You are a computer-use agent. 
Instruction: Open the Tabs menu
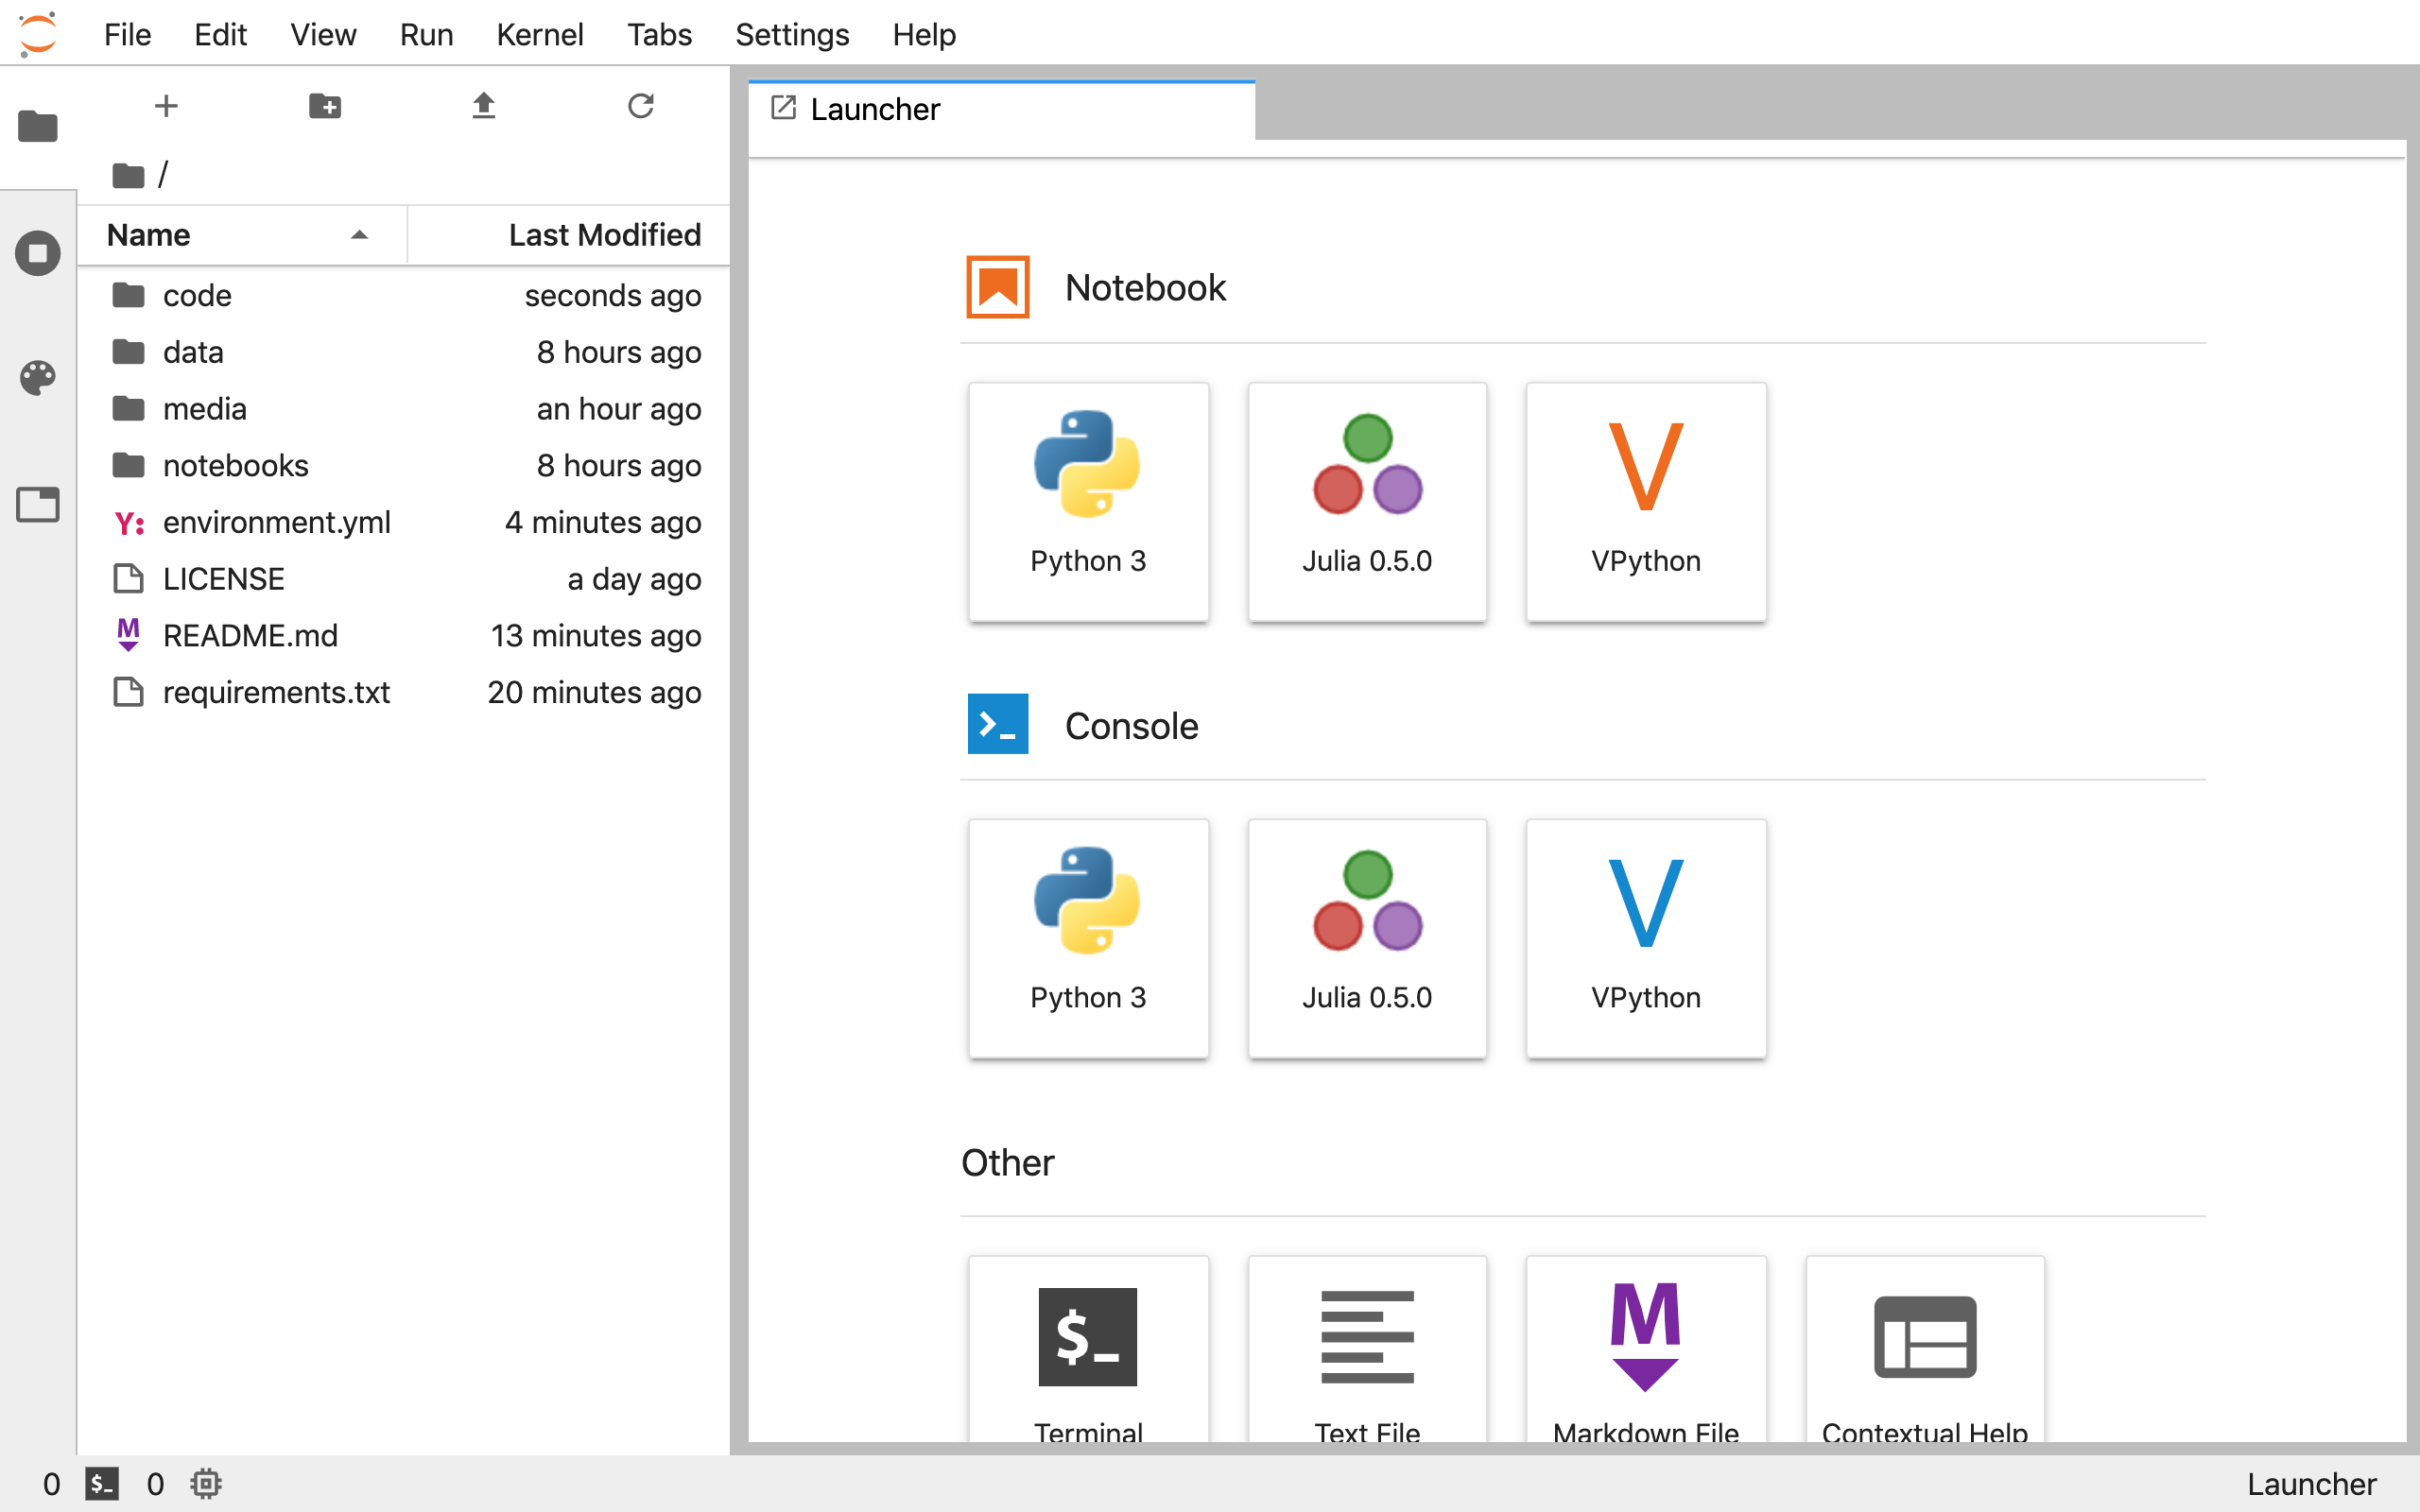click(x=659, y=34)
